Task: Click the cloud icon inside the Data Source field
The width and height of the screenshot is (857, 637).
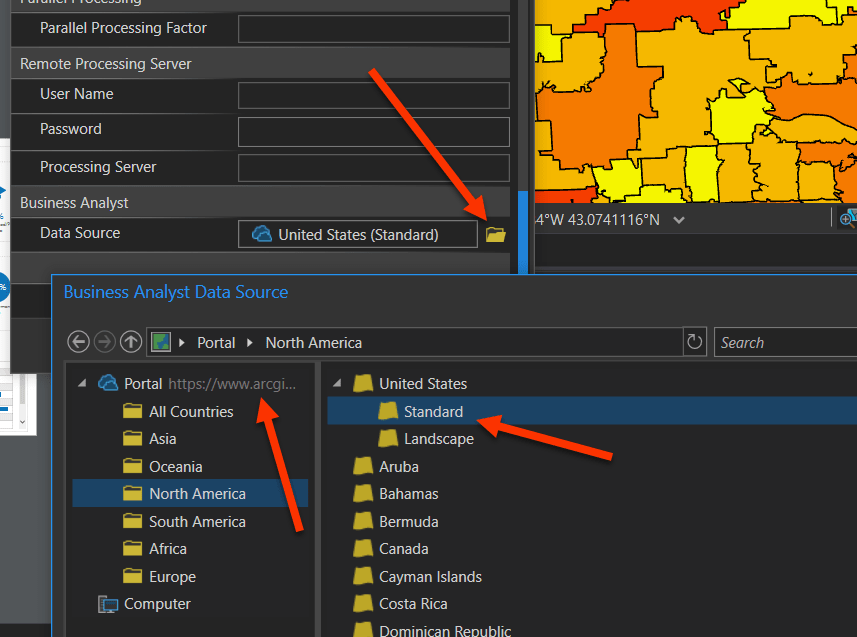Action: pos(261,234)
